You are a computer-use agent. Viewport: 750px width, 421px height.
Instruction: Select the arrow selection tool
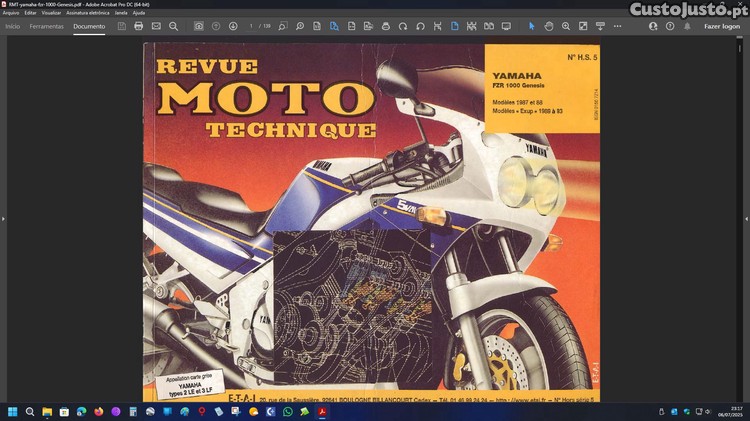(531, 26)
